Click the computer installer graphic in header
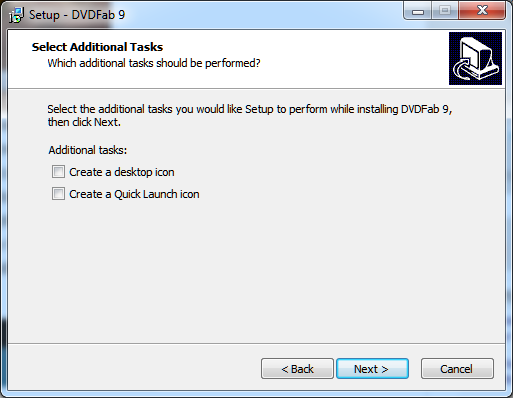The width and height of the screenshot is (513, 398). (475, 58)
